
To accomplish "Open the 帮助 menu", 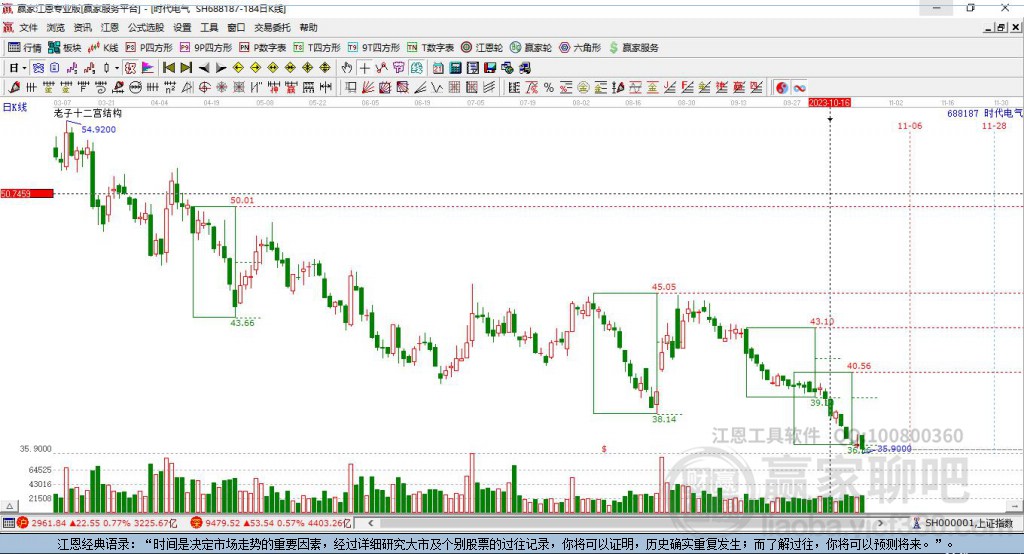I will [x=308, y=27].
